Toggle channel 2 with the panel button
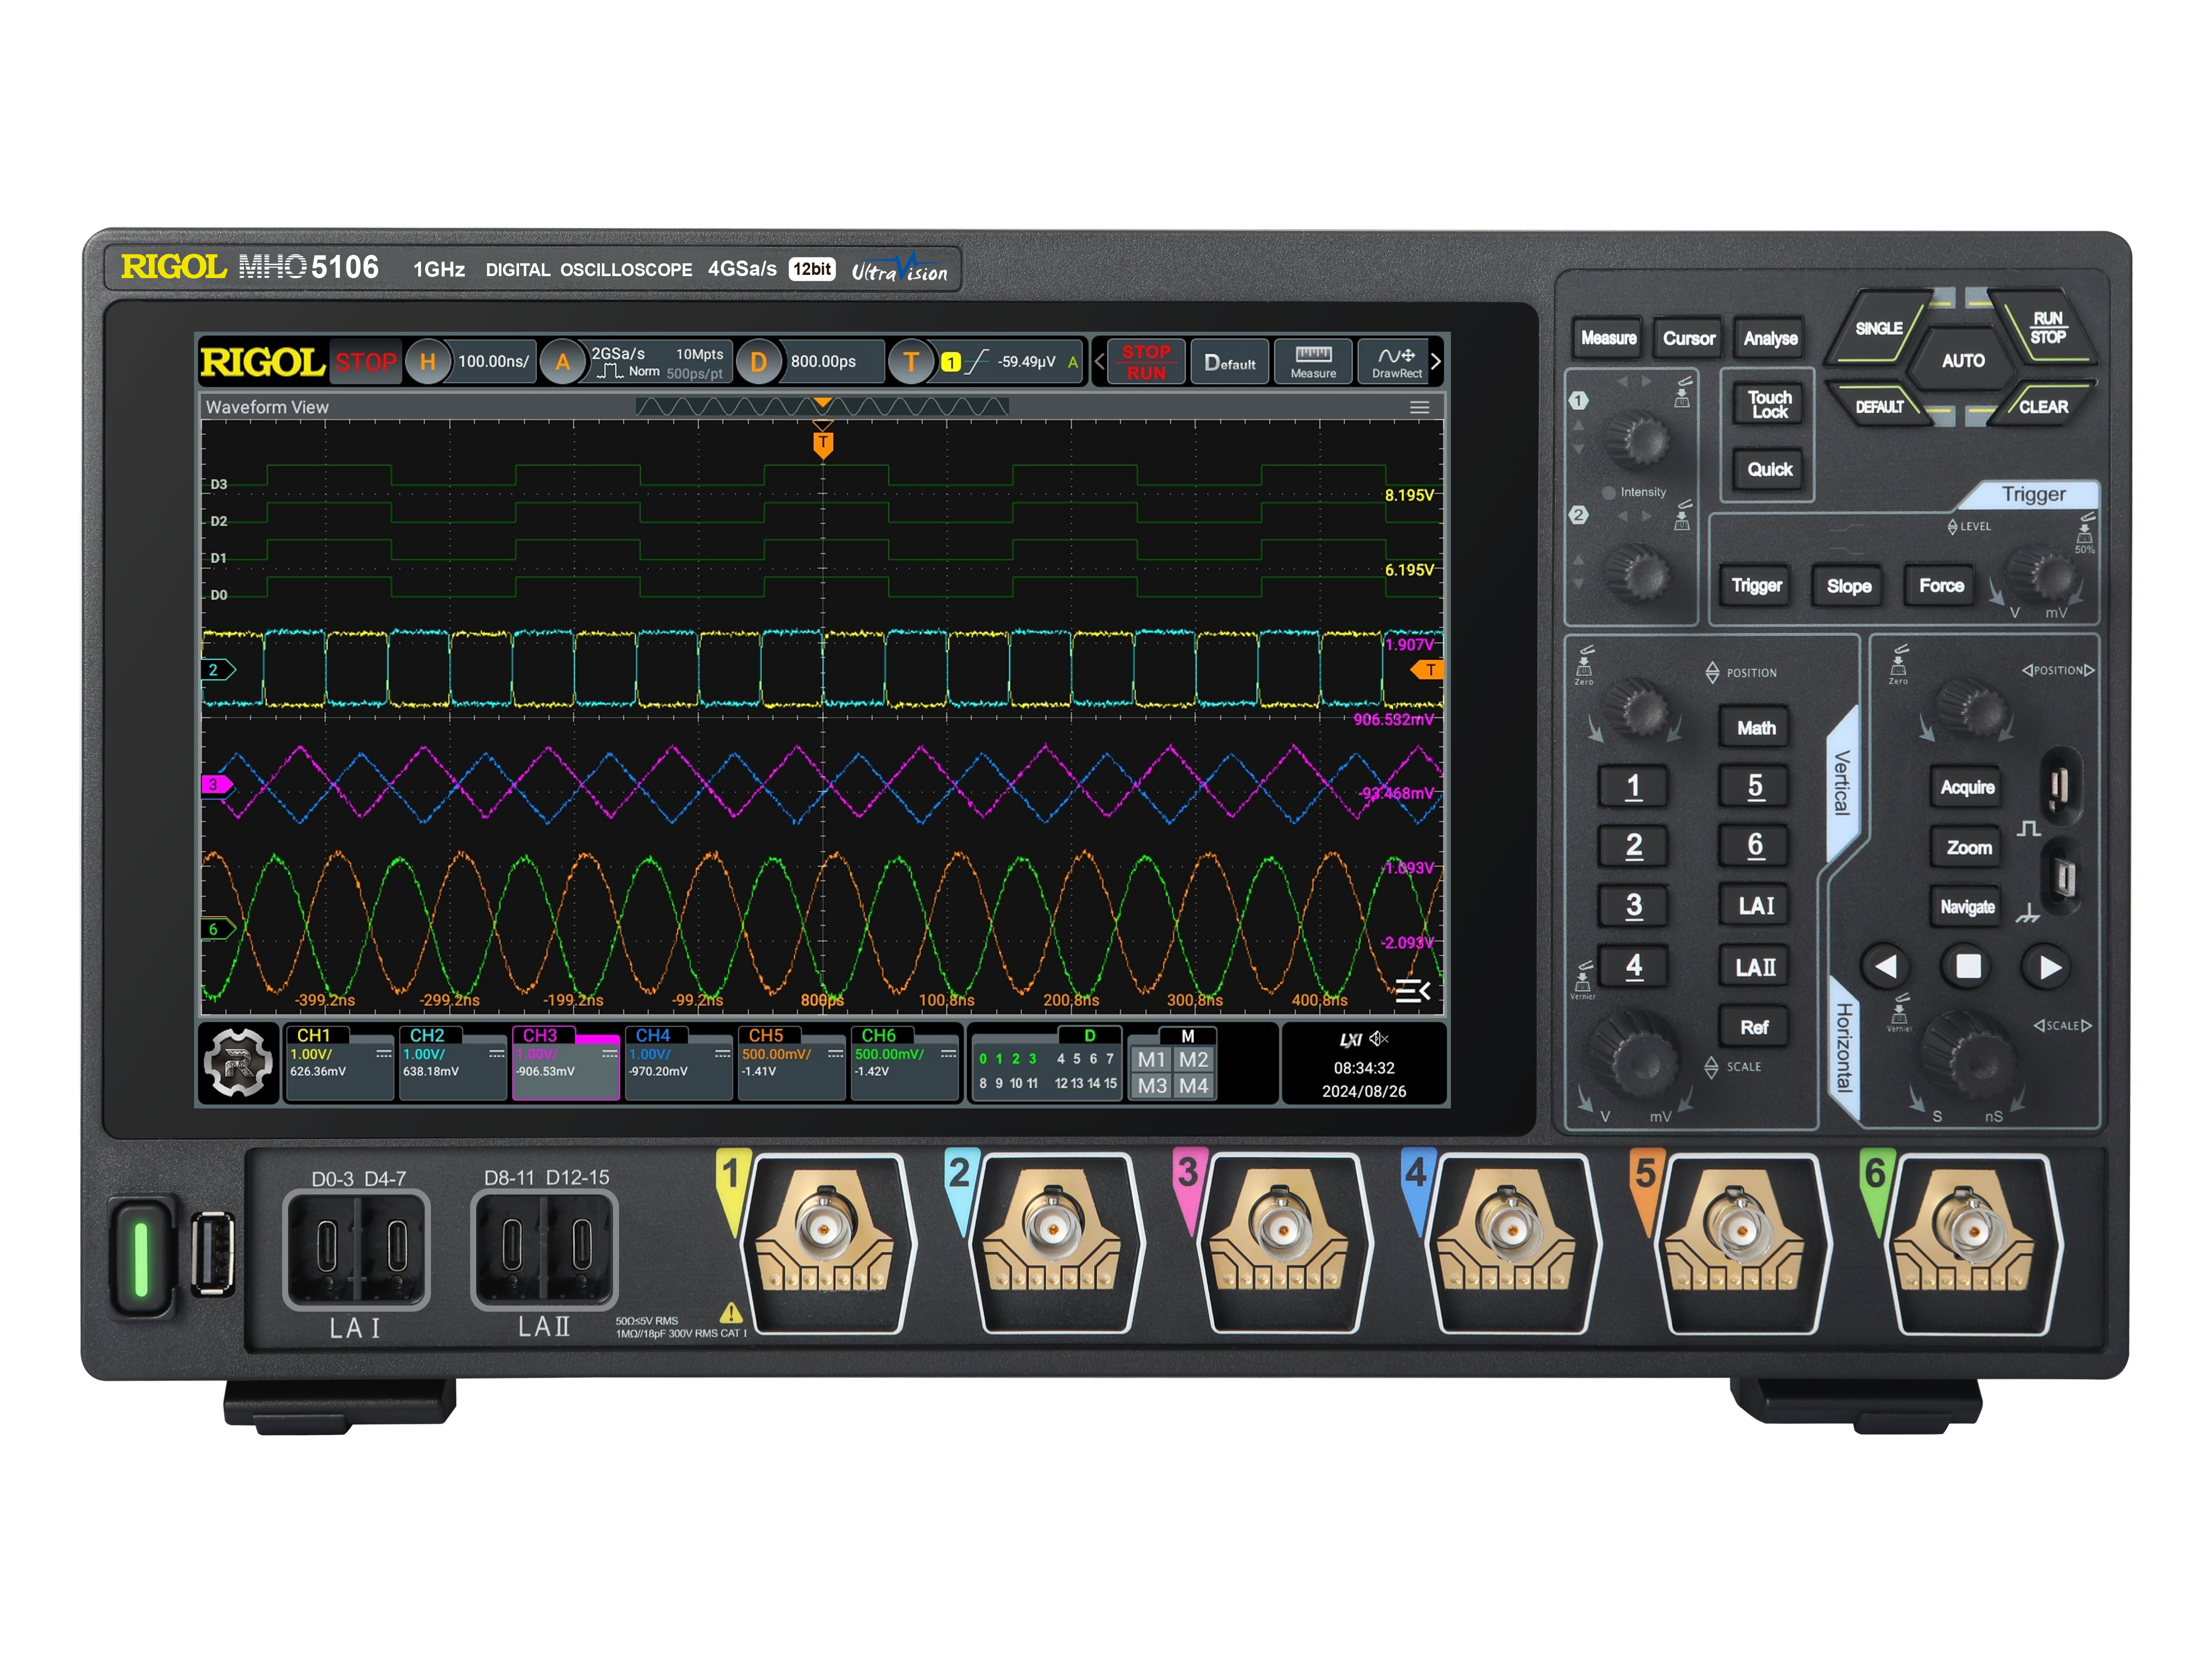2212x1659 pixels. pos(1633,846)
